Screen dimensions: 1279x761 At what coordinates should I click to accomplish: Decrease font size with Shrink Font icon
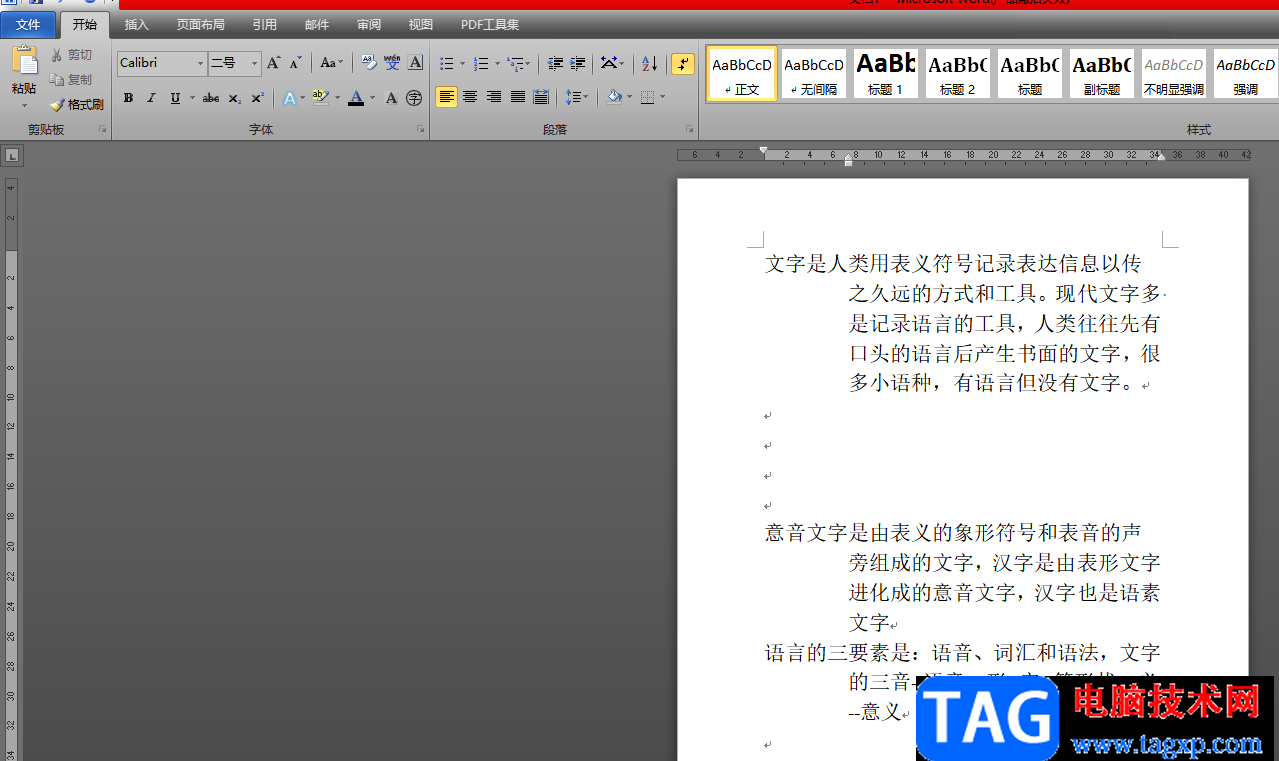click(x=295, y=63)
